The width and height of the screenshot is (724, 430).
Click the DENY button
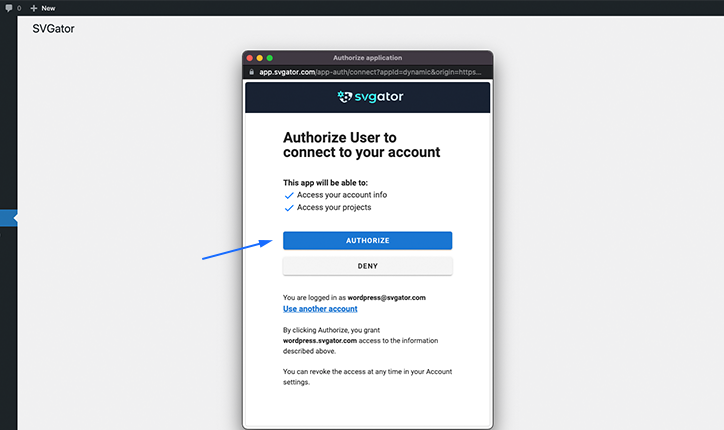click(x=368, y=266)
